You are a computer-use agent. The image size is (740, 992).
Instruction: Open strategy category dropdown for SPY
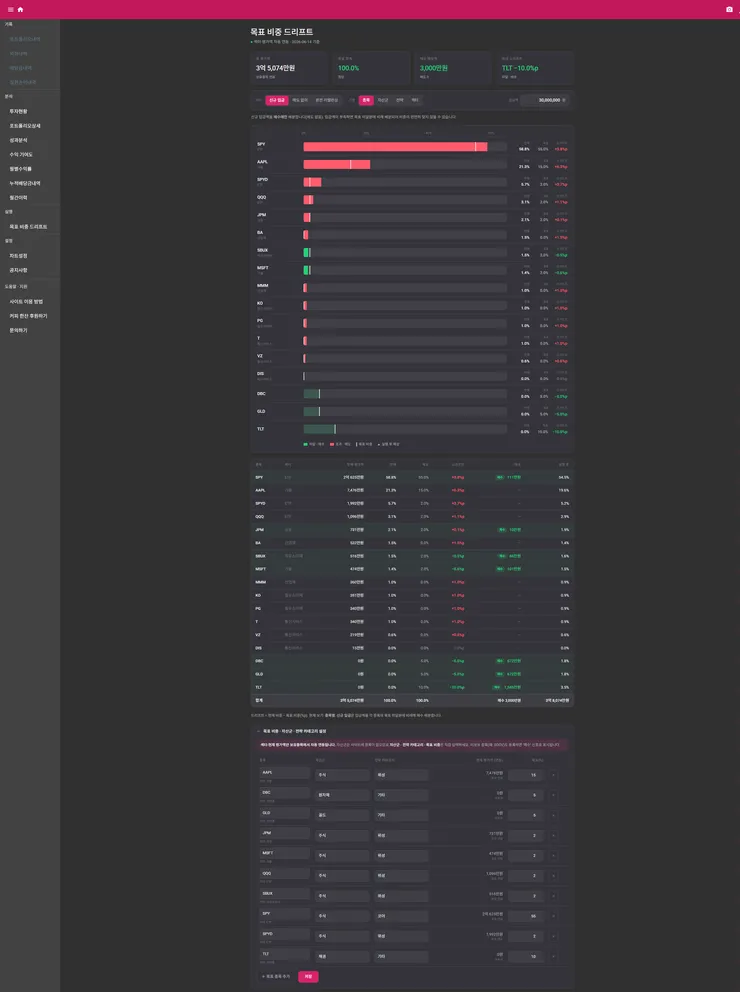pyautogui.click(x=401, y=916)
